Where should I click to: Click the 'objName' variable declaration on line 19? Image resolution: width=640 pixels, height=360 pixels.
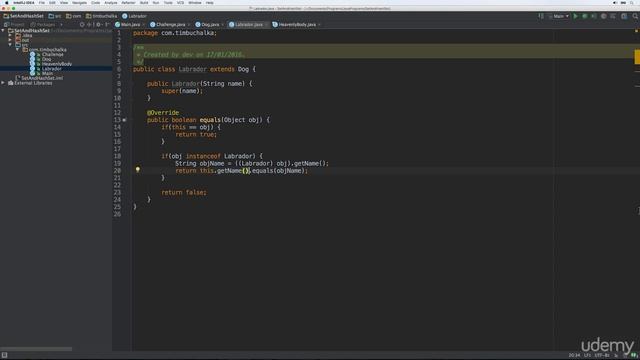[212, 164]
